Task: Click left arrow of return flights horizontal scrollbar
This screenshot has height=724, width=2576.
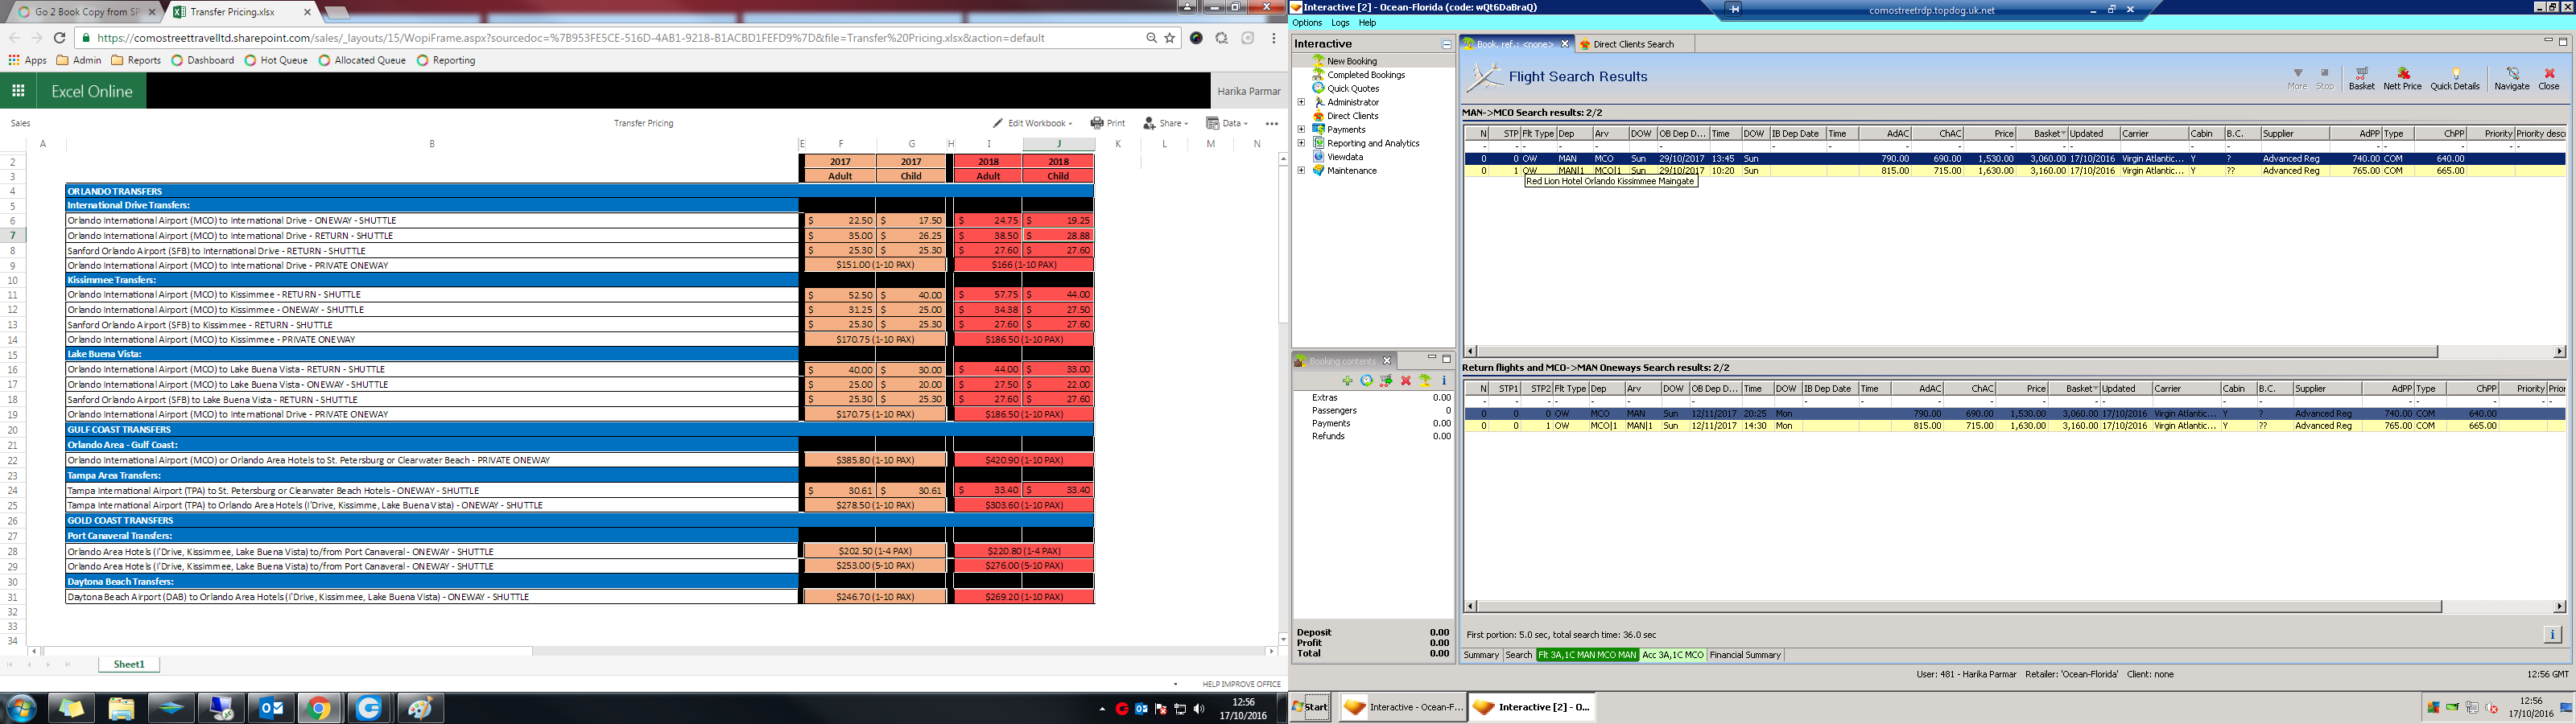Action: pos(1470,606)
